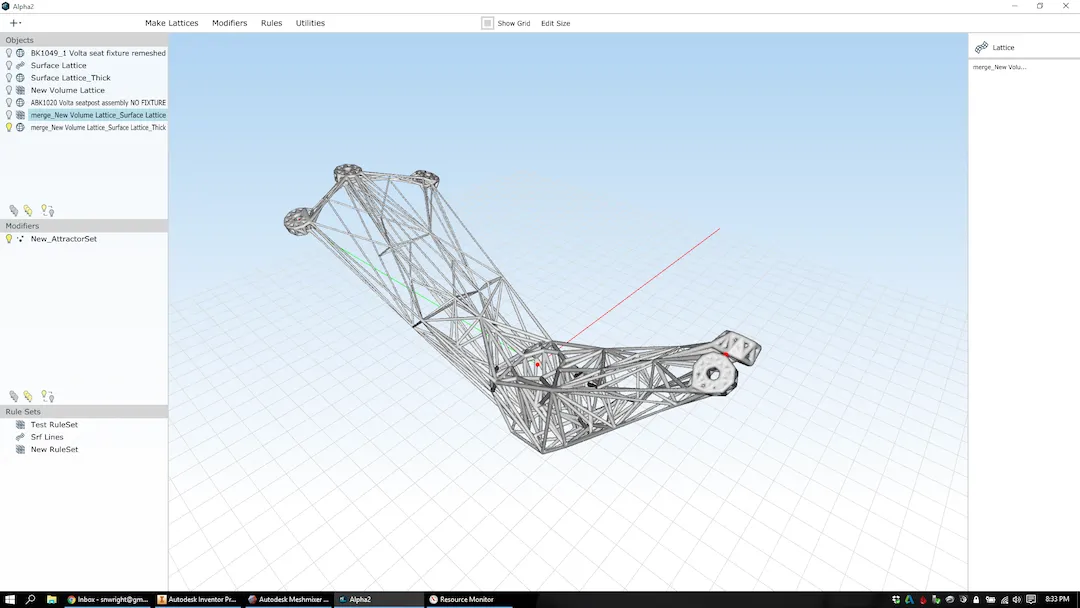The width and height of the screenshot is (1080, 608).
Task: Hide merge_New Volume Lattice_Surface Lattice_Thick via lit bulb
Action: pyautogui.click(x=9, y=127)
